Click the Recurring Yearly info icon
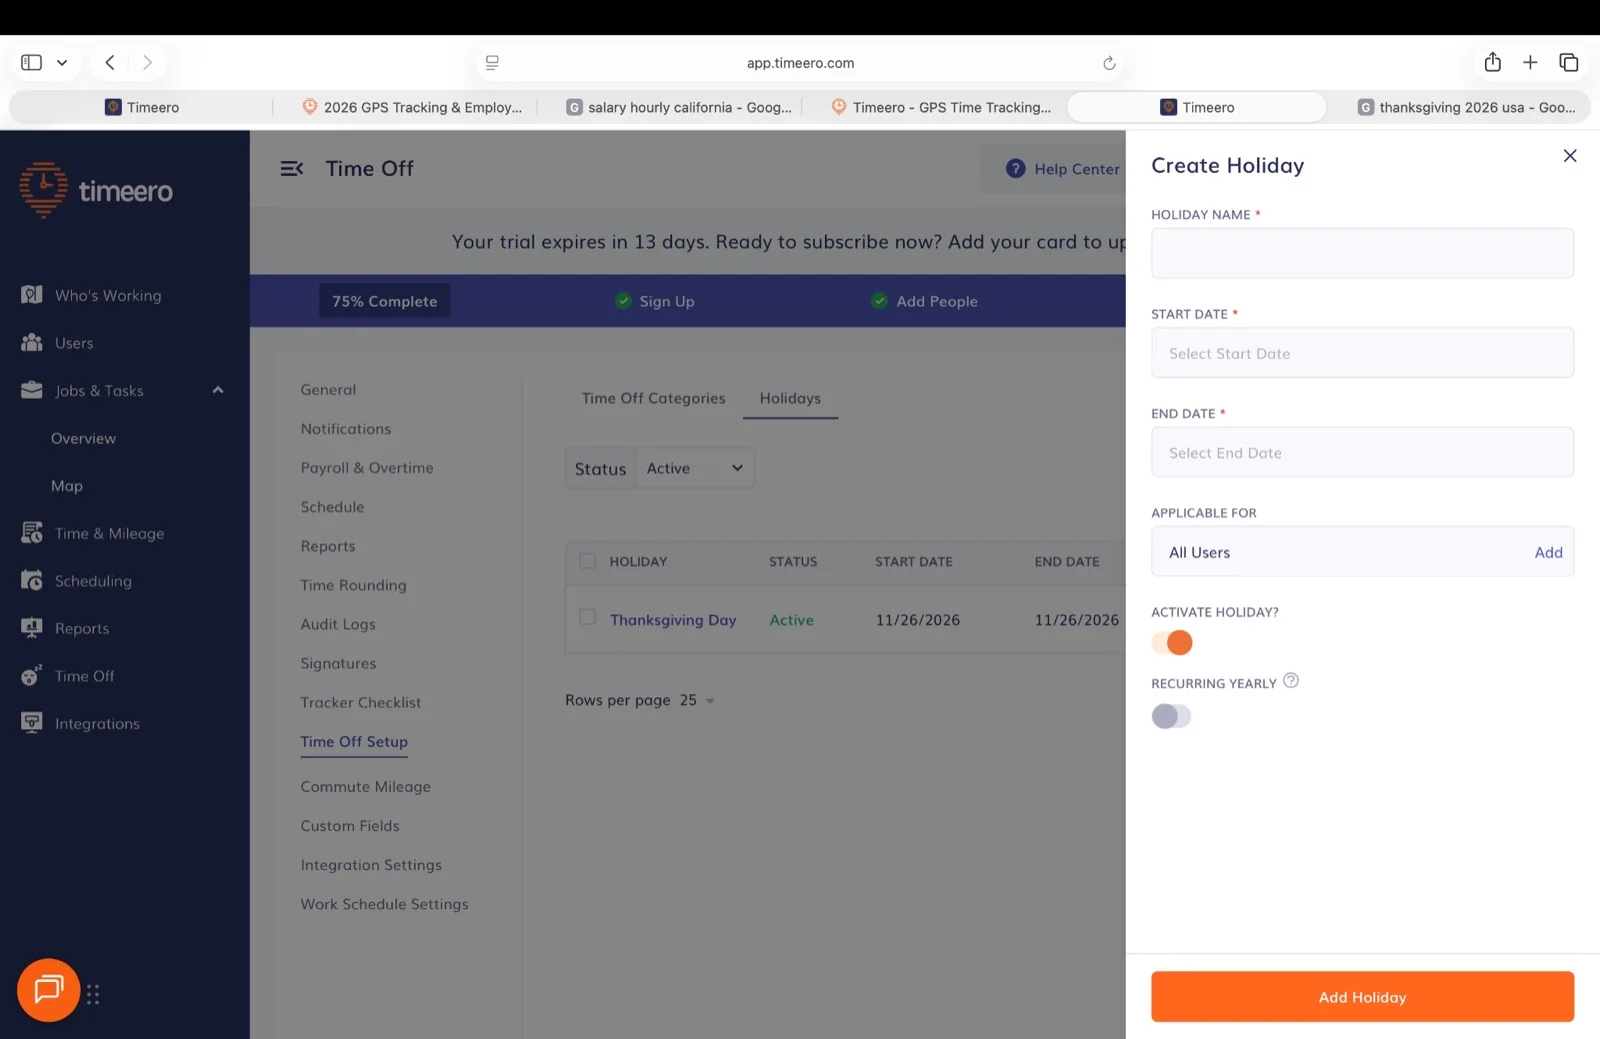Screen dimensions: 1600x1039 [1291, 681]
